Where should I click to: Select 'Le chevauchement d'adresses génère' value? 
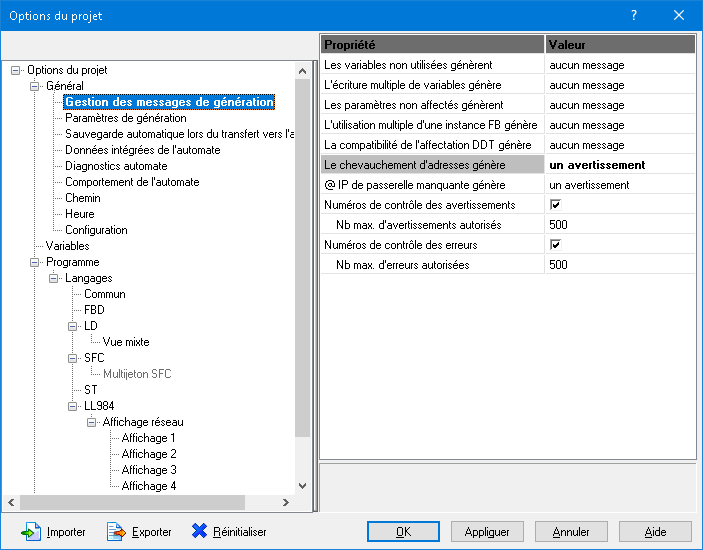pyautogui.click(x=619, y=165)
